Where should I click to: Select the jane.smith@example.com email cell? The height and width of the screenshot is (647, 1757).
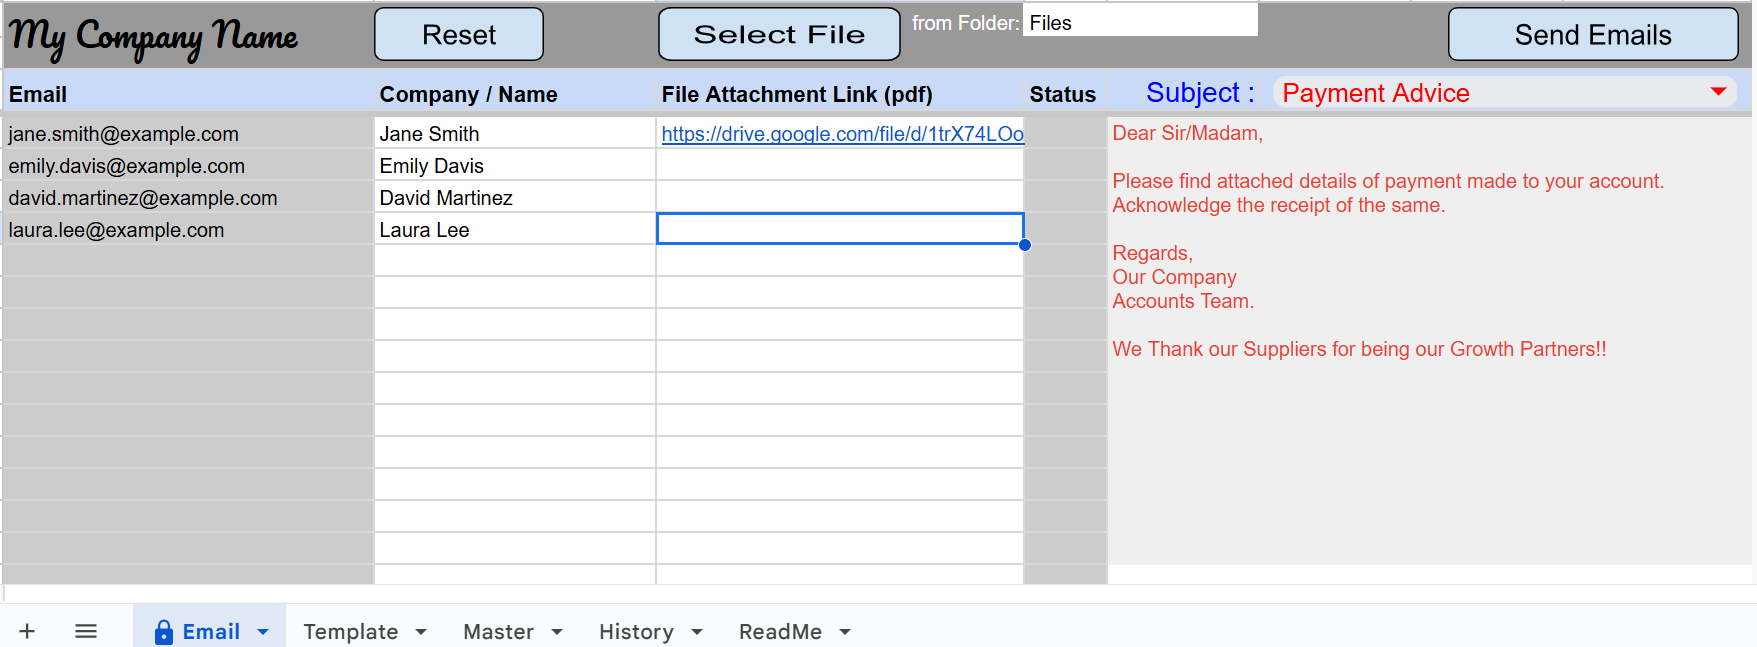(x=188, y=134)
